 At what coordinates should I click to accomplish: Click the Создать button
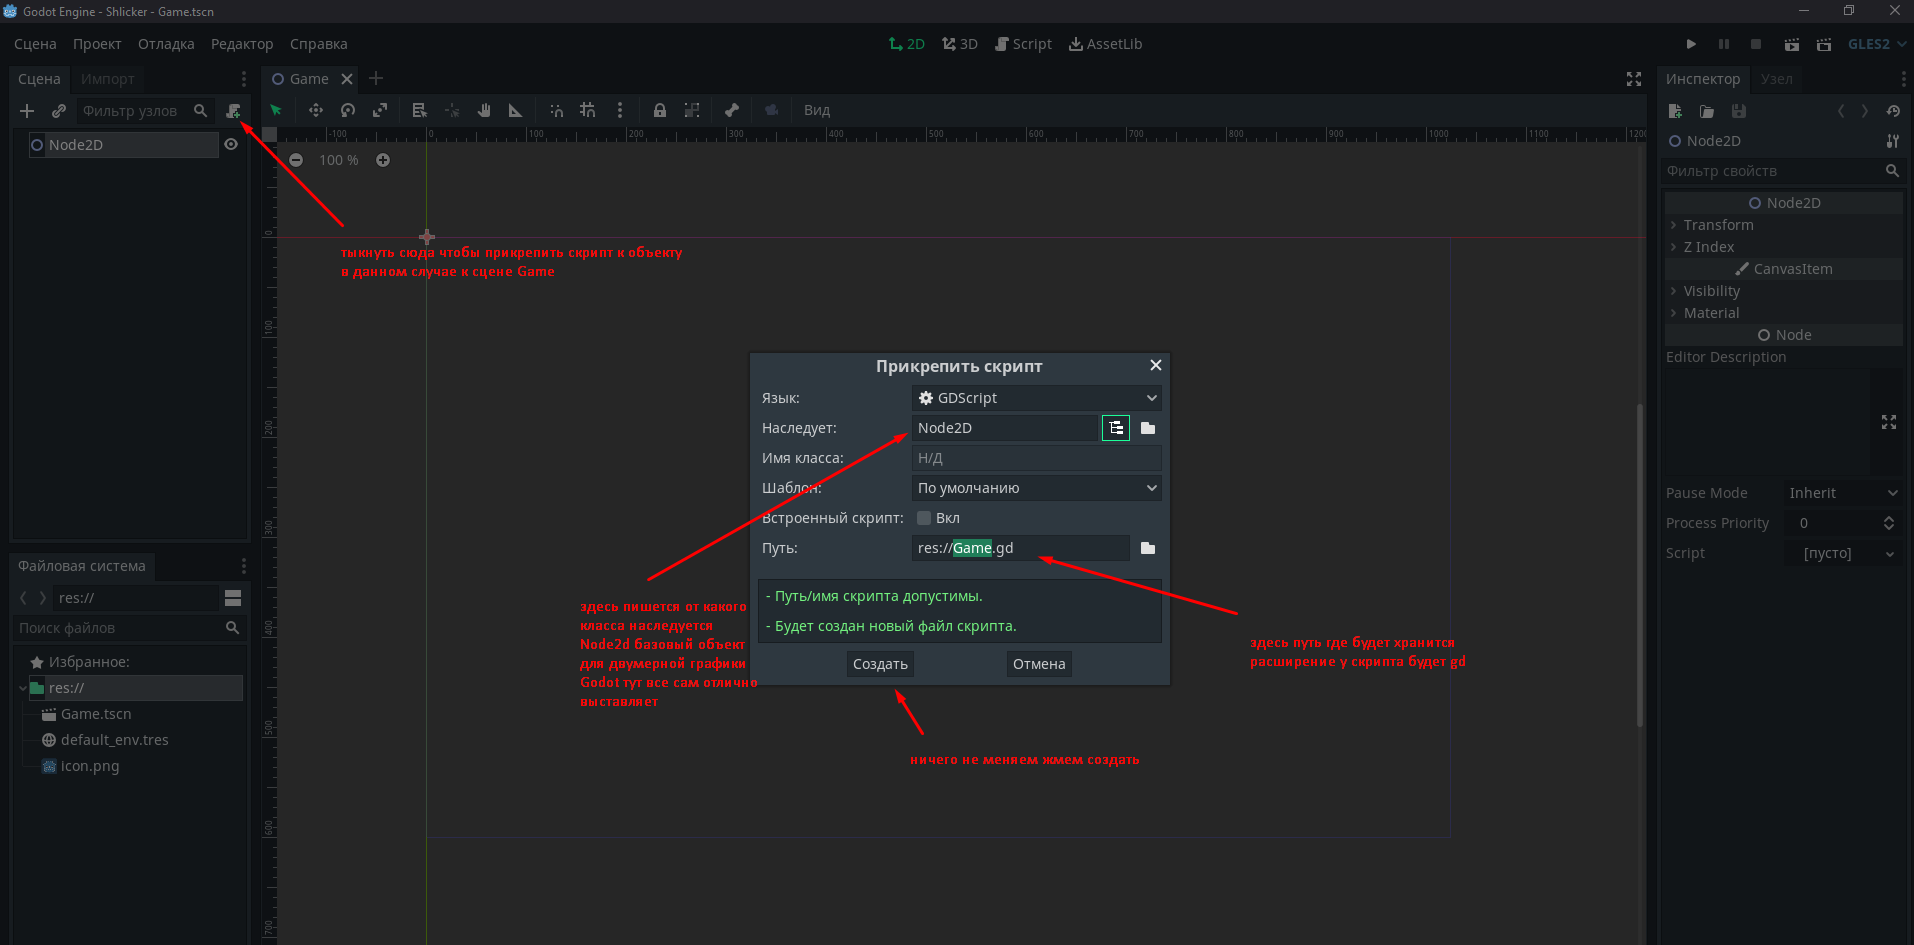click(880, 664)
